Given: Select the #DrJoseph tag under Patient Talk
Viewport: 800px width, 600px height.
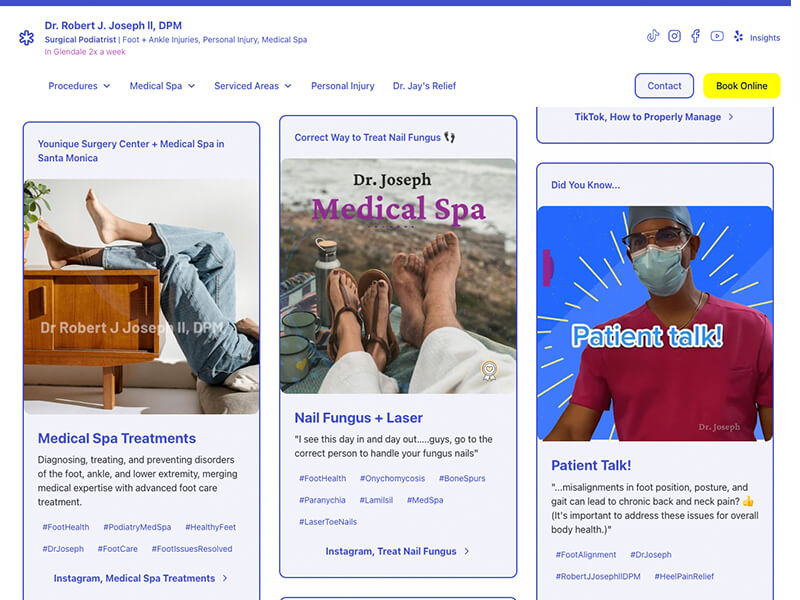Looking at the screenshot, I should pos(651,555).
